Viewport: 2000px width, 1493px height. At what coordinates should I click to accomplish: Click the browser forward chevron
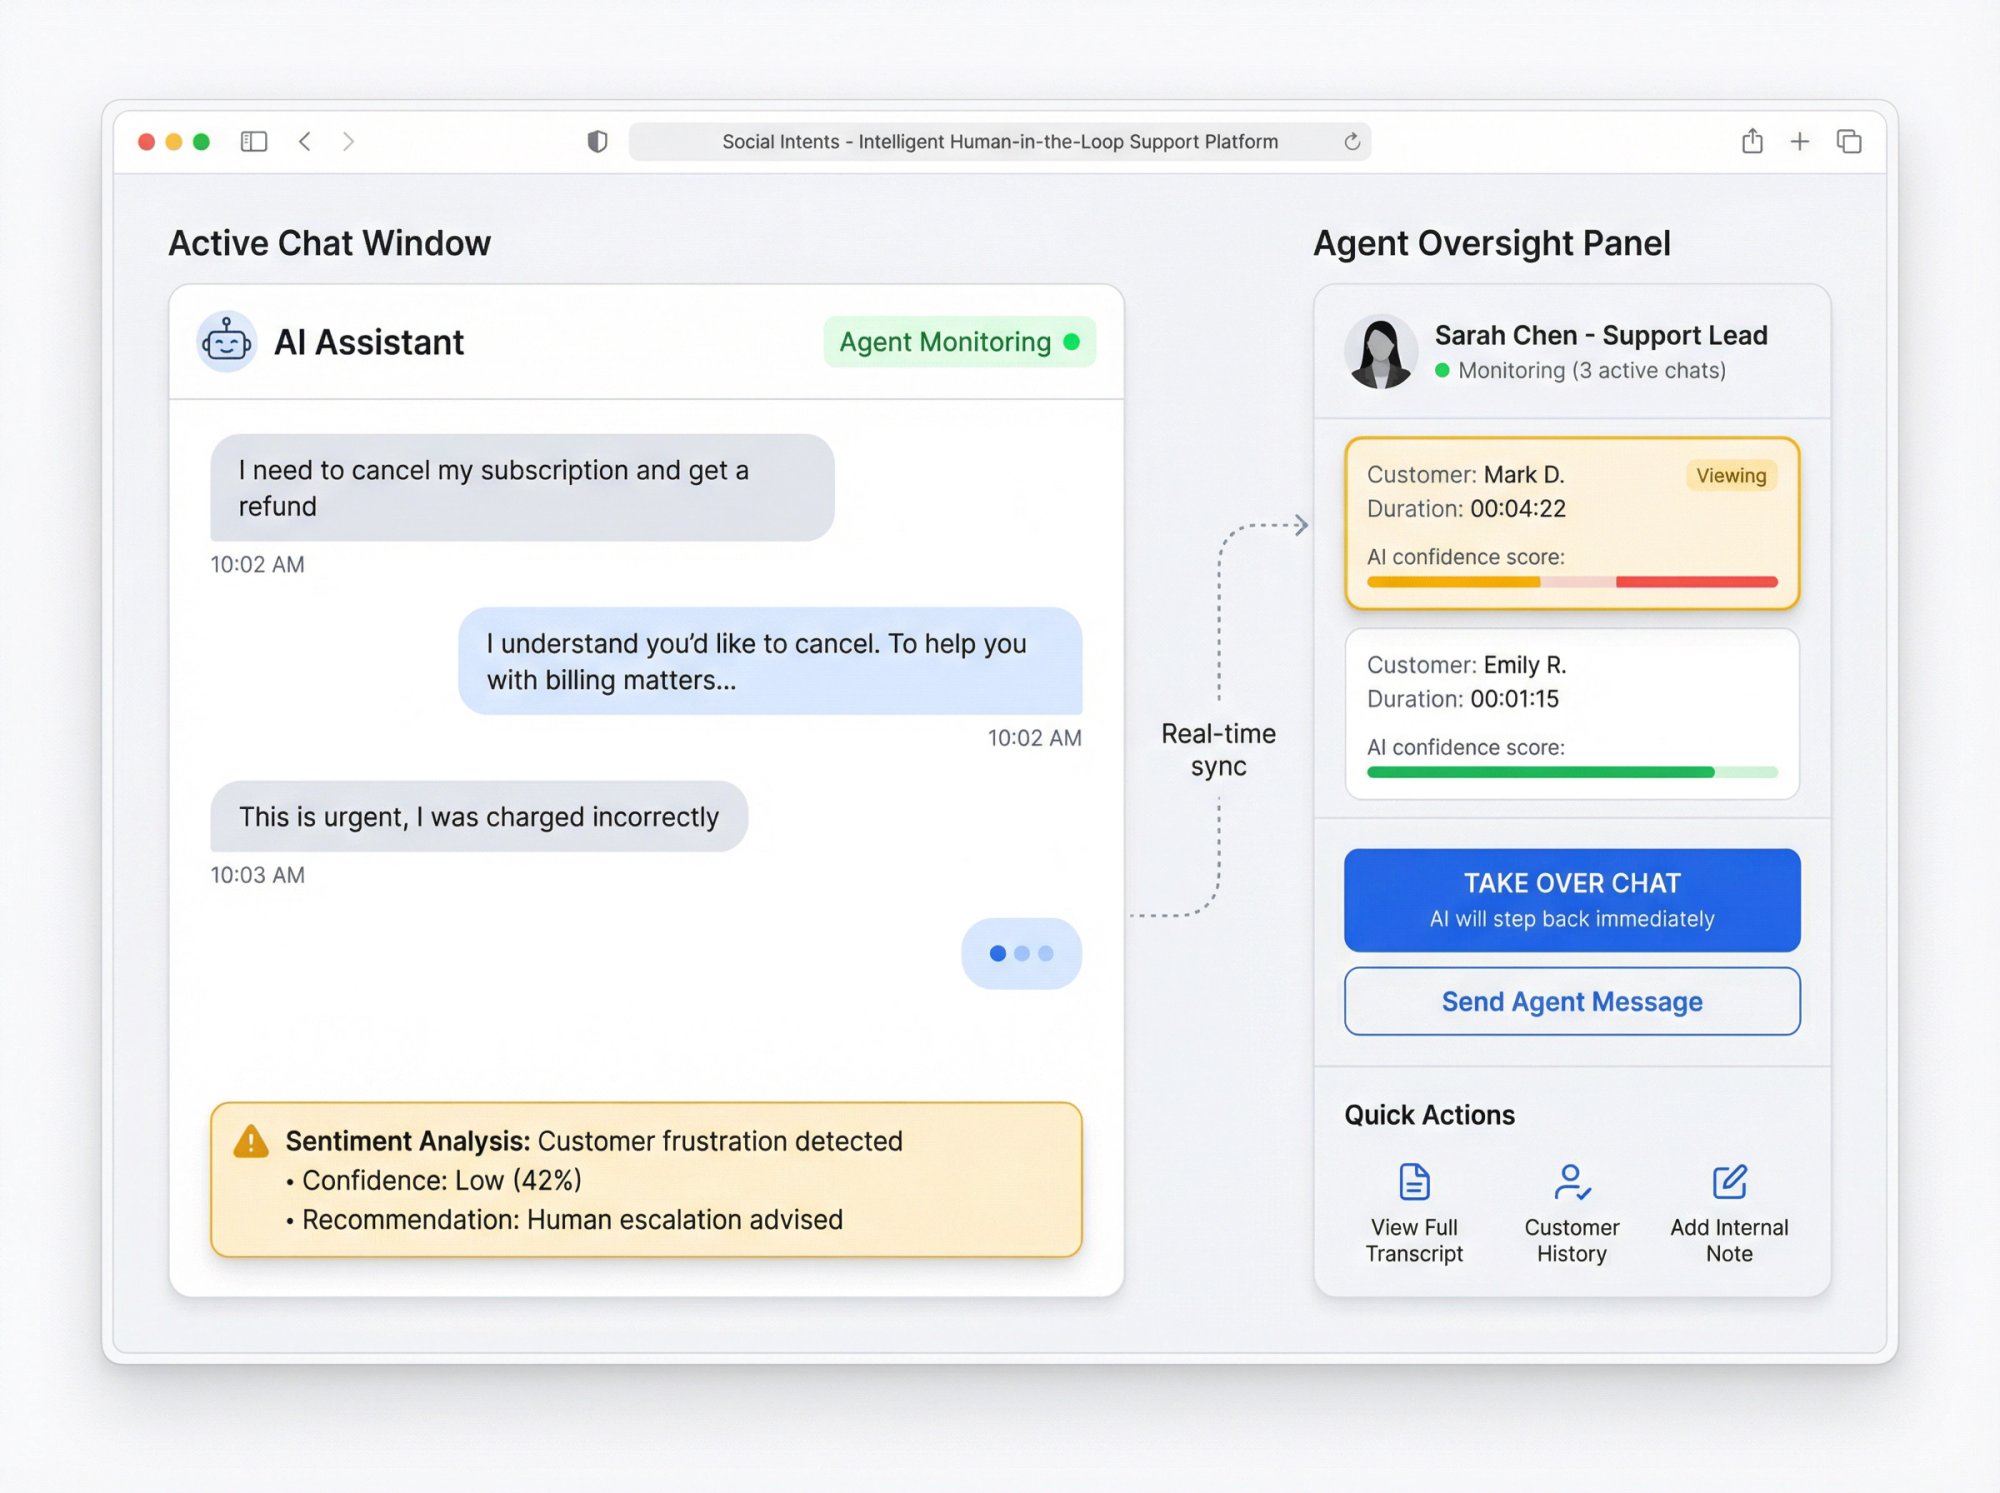pyautogui.click(x=348, y=141)
